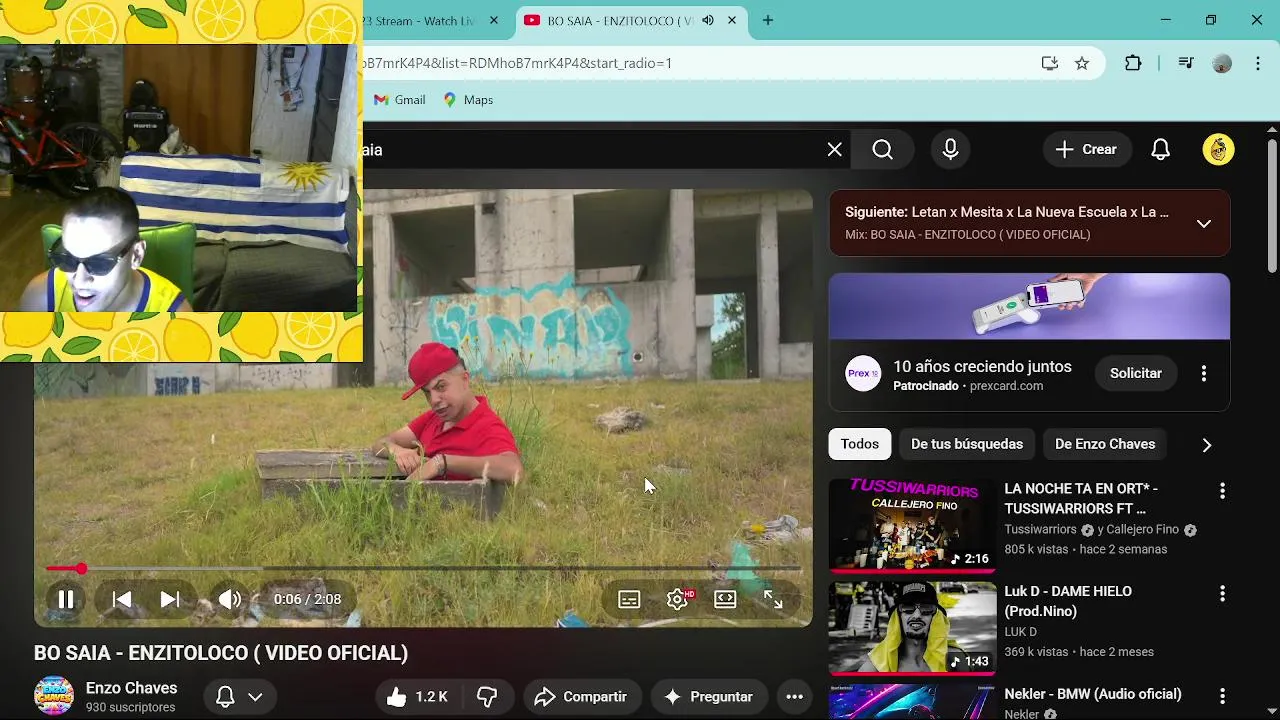Click the Preguntar button
Screen dimensions: 1280x720
(708, 697)
